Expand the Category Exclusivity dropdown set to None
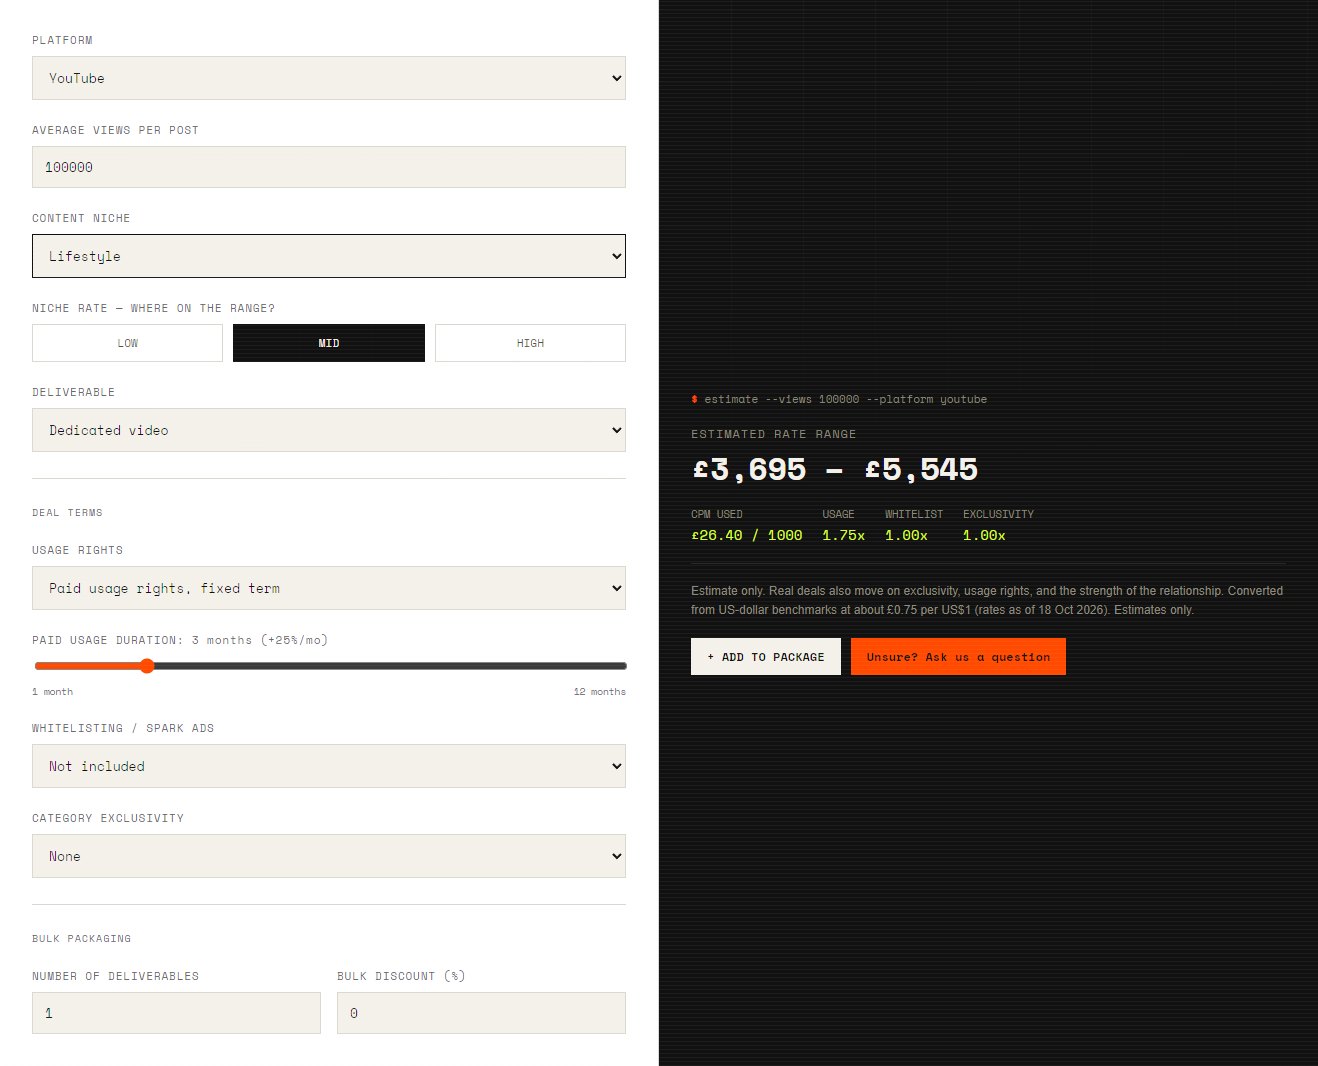This screenshot has width=1318, height=1066. pyautogui.click(x=329, y=856)
